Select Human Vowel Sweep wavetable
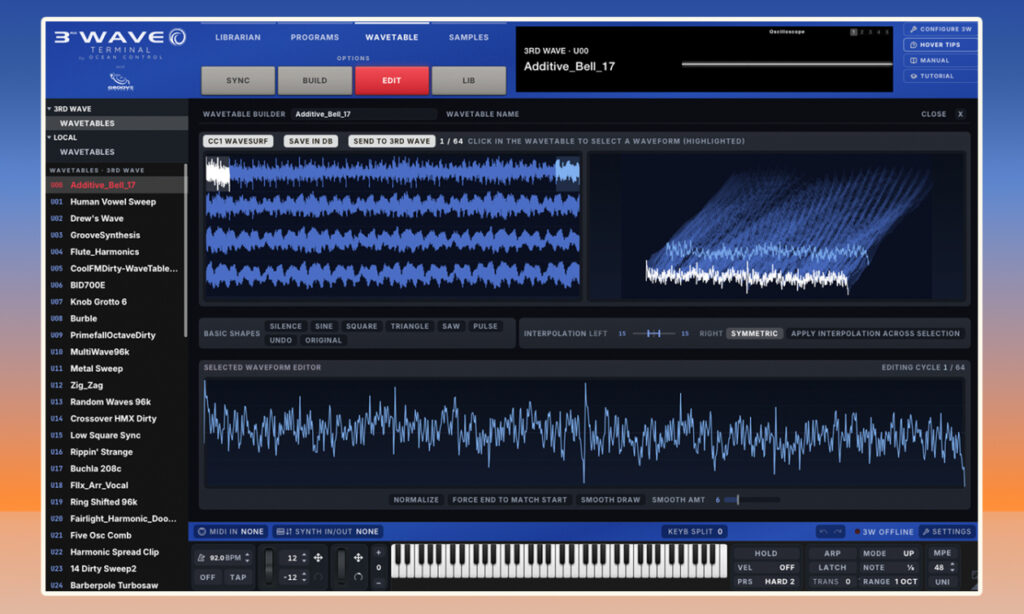Viewport: 1024px width, 614px height. [x=113, y=202]
